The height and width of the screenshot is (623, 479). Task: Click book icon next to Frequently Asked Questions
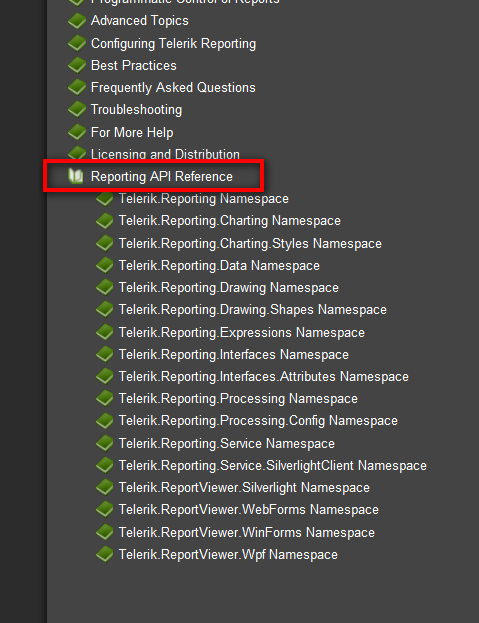[x=77, y=87]
